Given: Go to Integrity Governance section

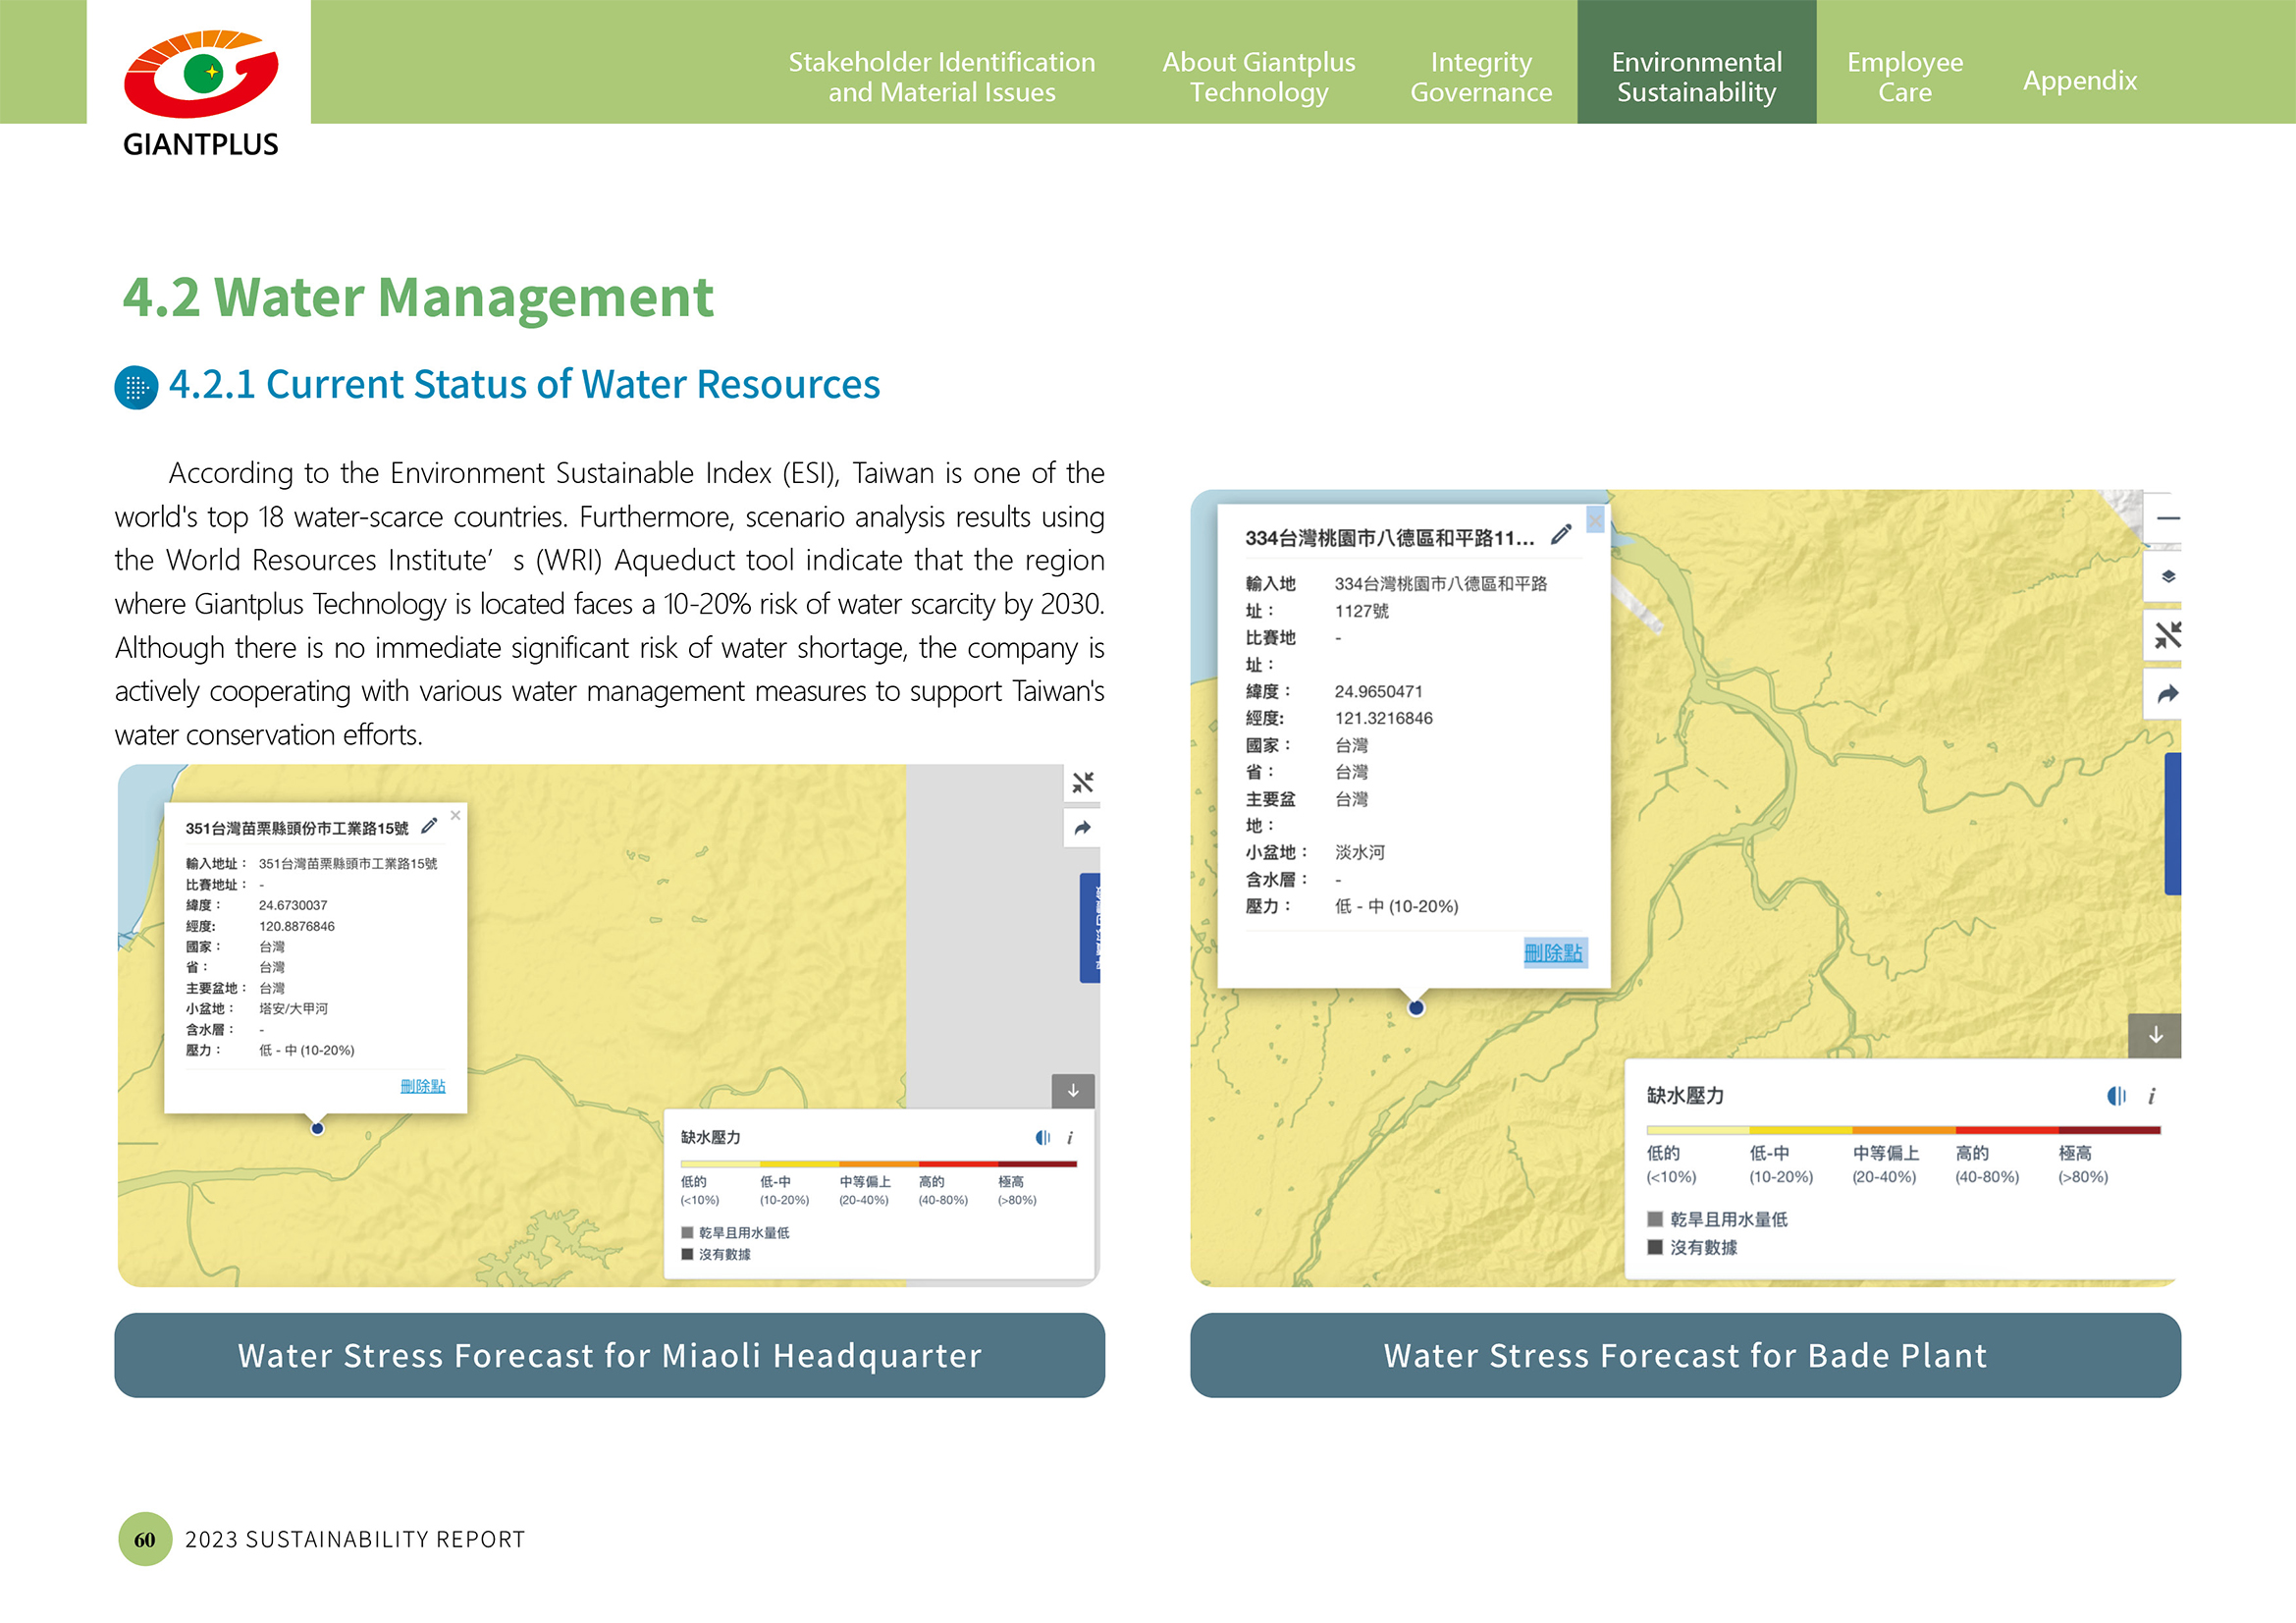Looking at the screenshot, I should coord(1480,77).
